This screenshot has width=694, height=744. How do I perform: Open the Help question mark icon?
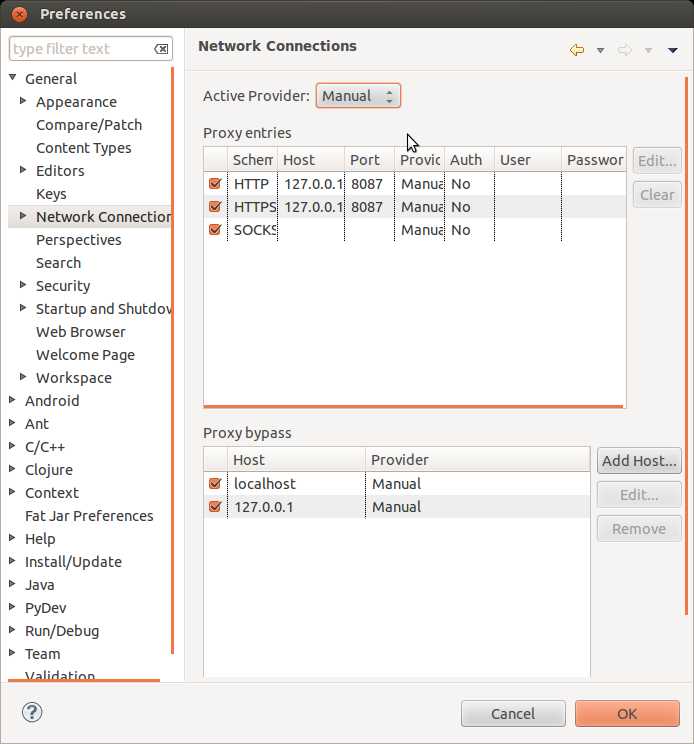click(32, 712)
